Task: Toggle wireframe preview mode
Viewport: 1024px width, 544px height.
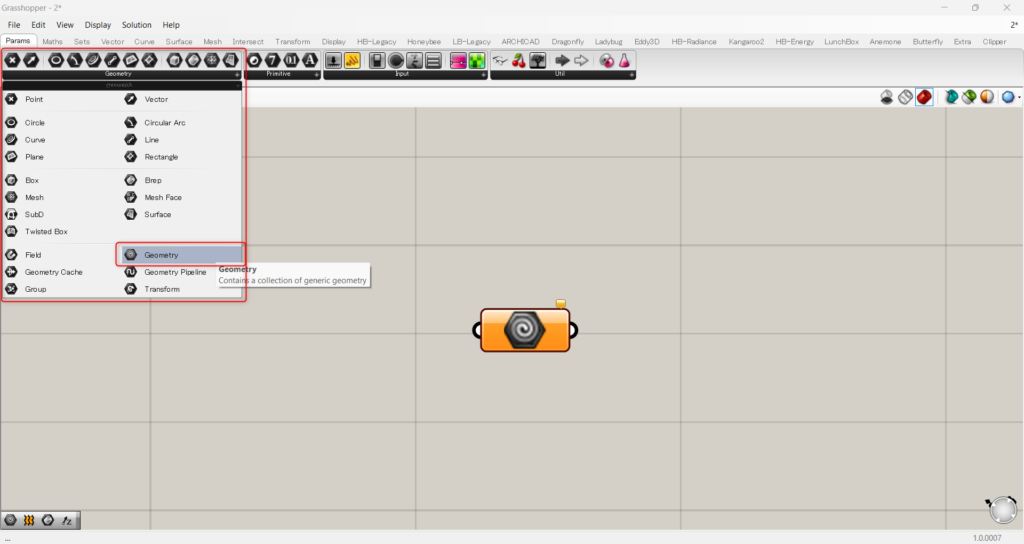Action: click(x=905, y=97)
